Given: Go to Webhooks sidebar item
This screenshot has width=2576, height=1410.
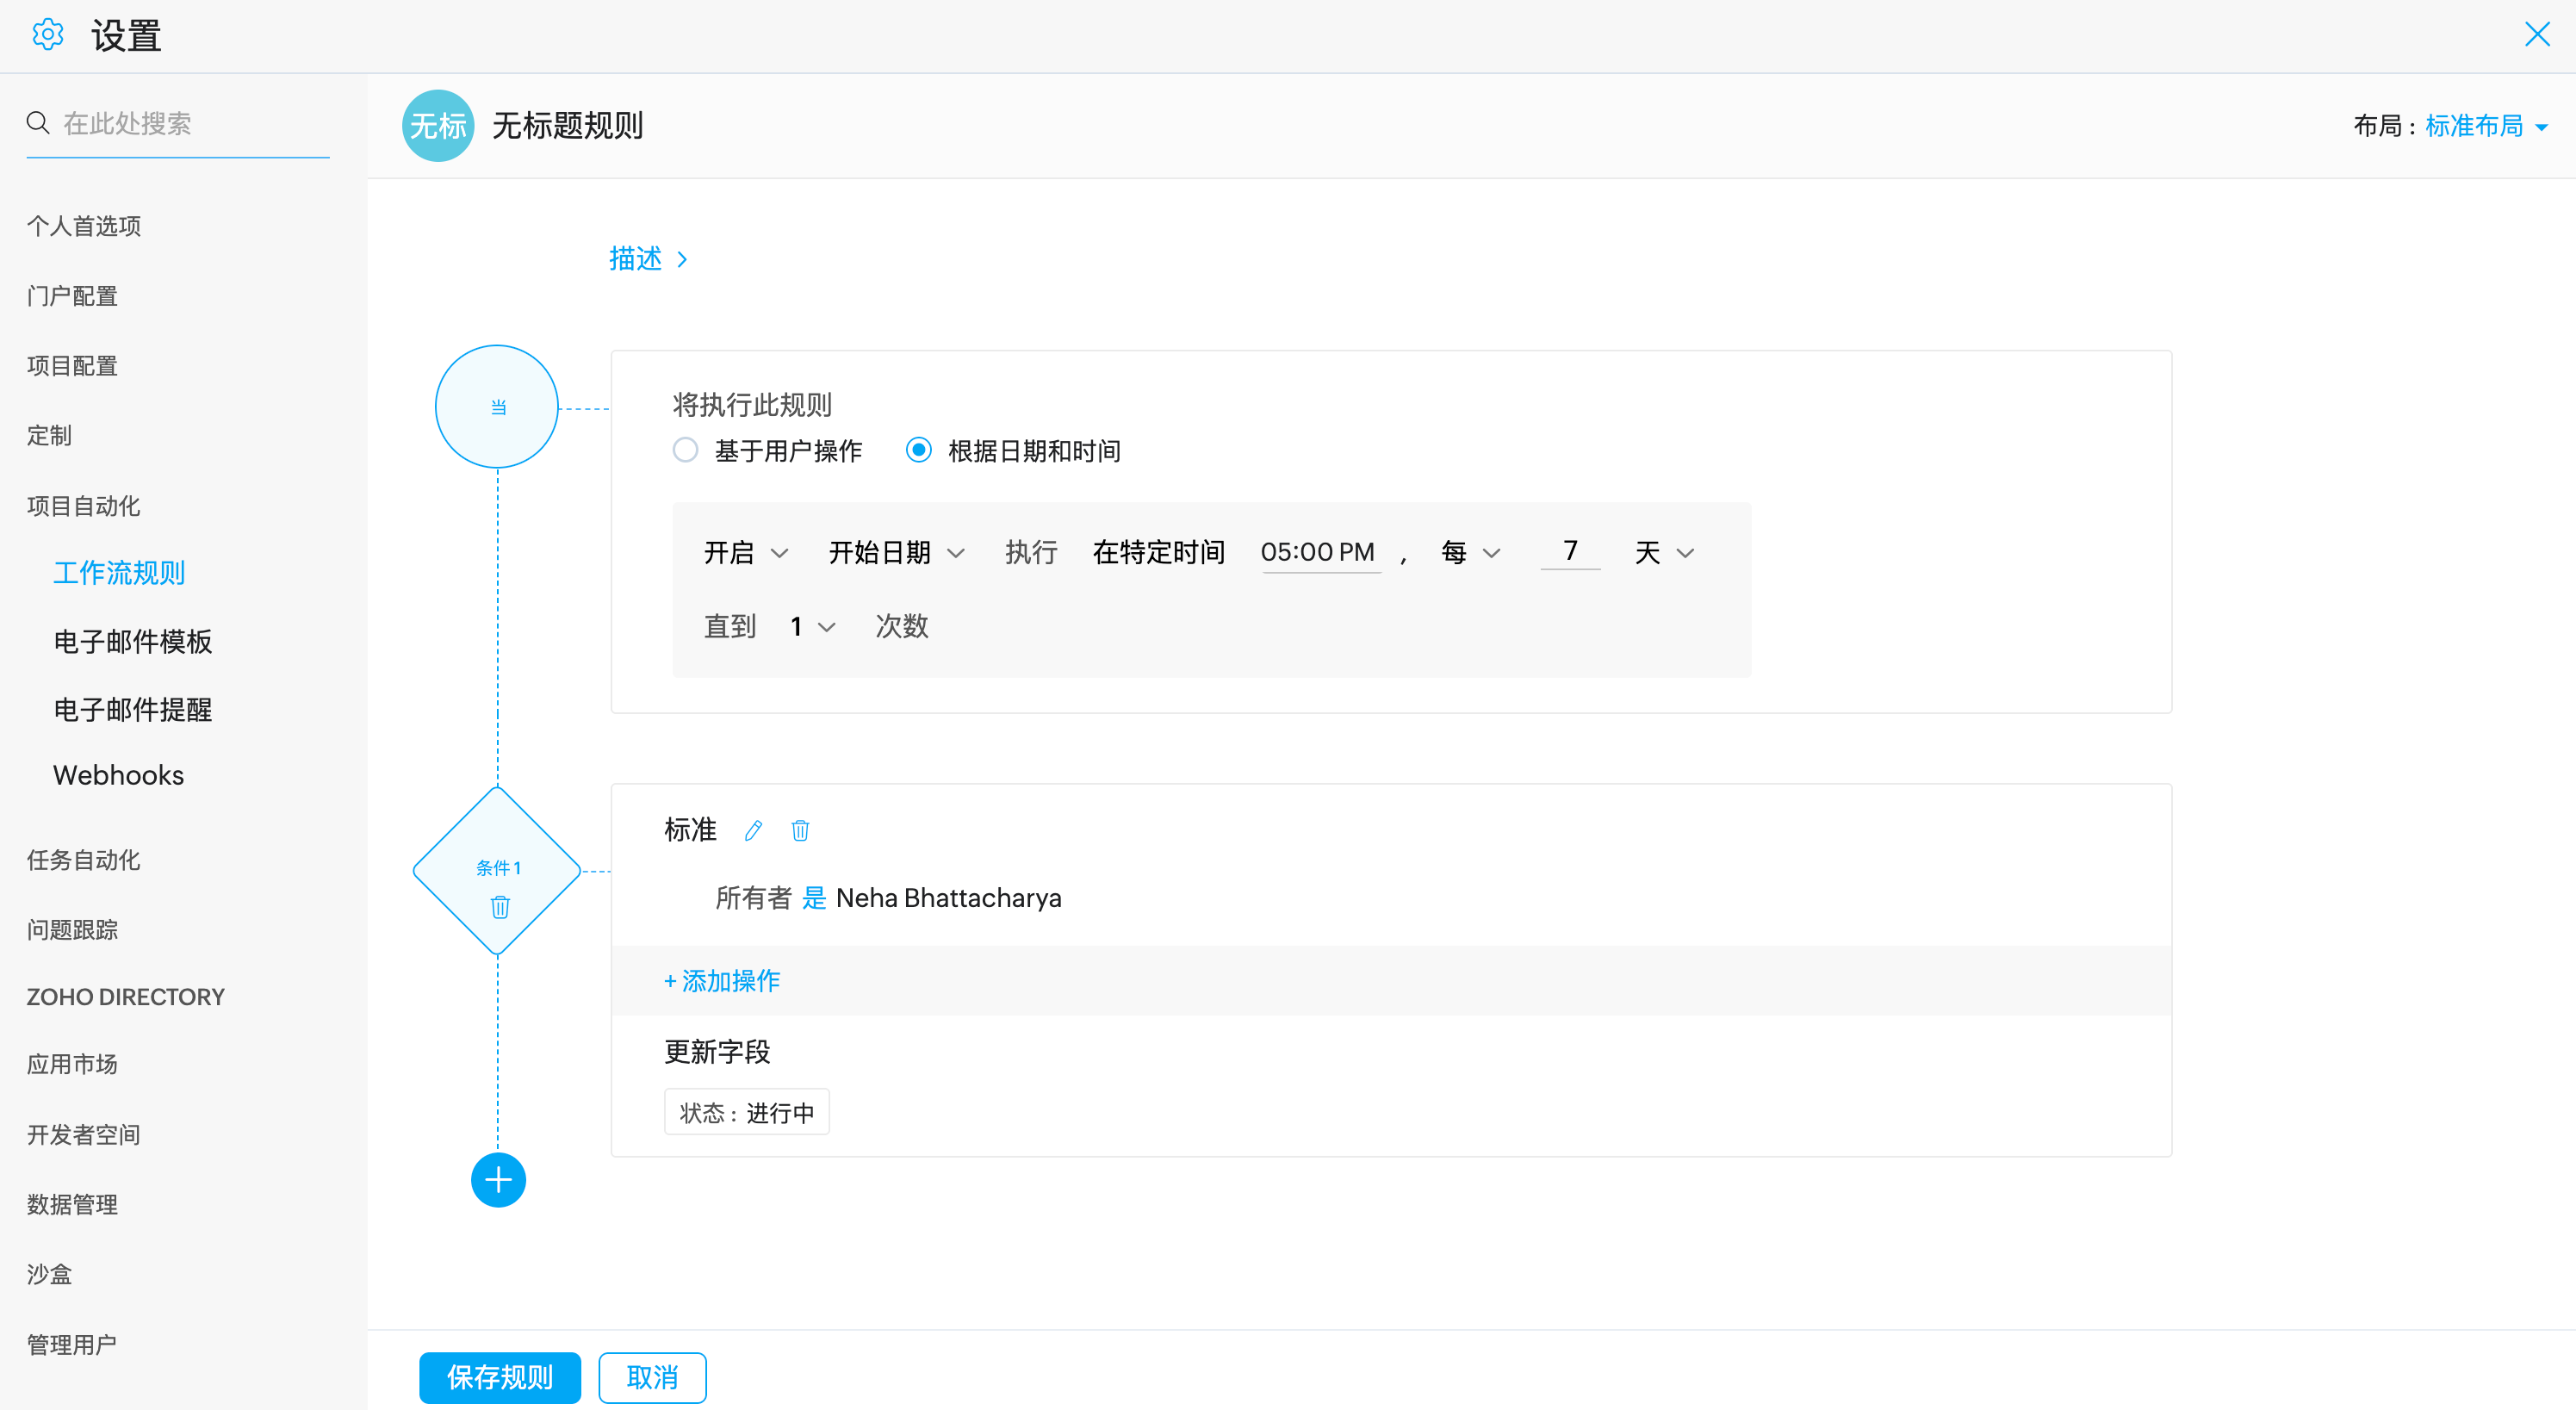Looking at the screenshot, I should click(x=118, y=775).
